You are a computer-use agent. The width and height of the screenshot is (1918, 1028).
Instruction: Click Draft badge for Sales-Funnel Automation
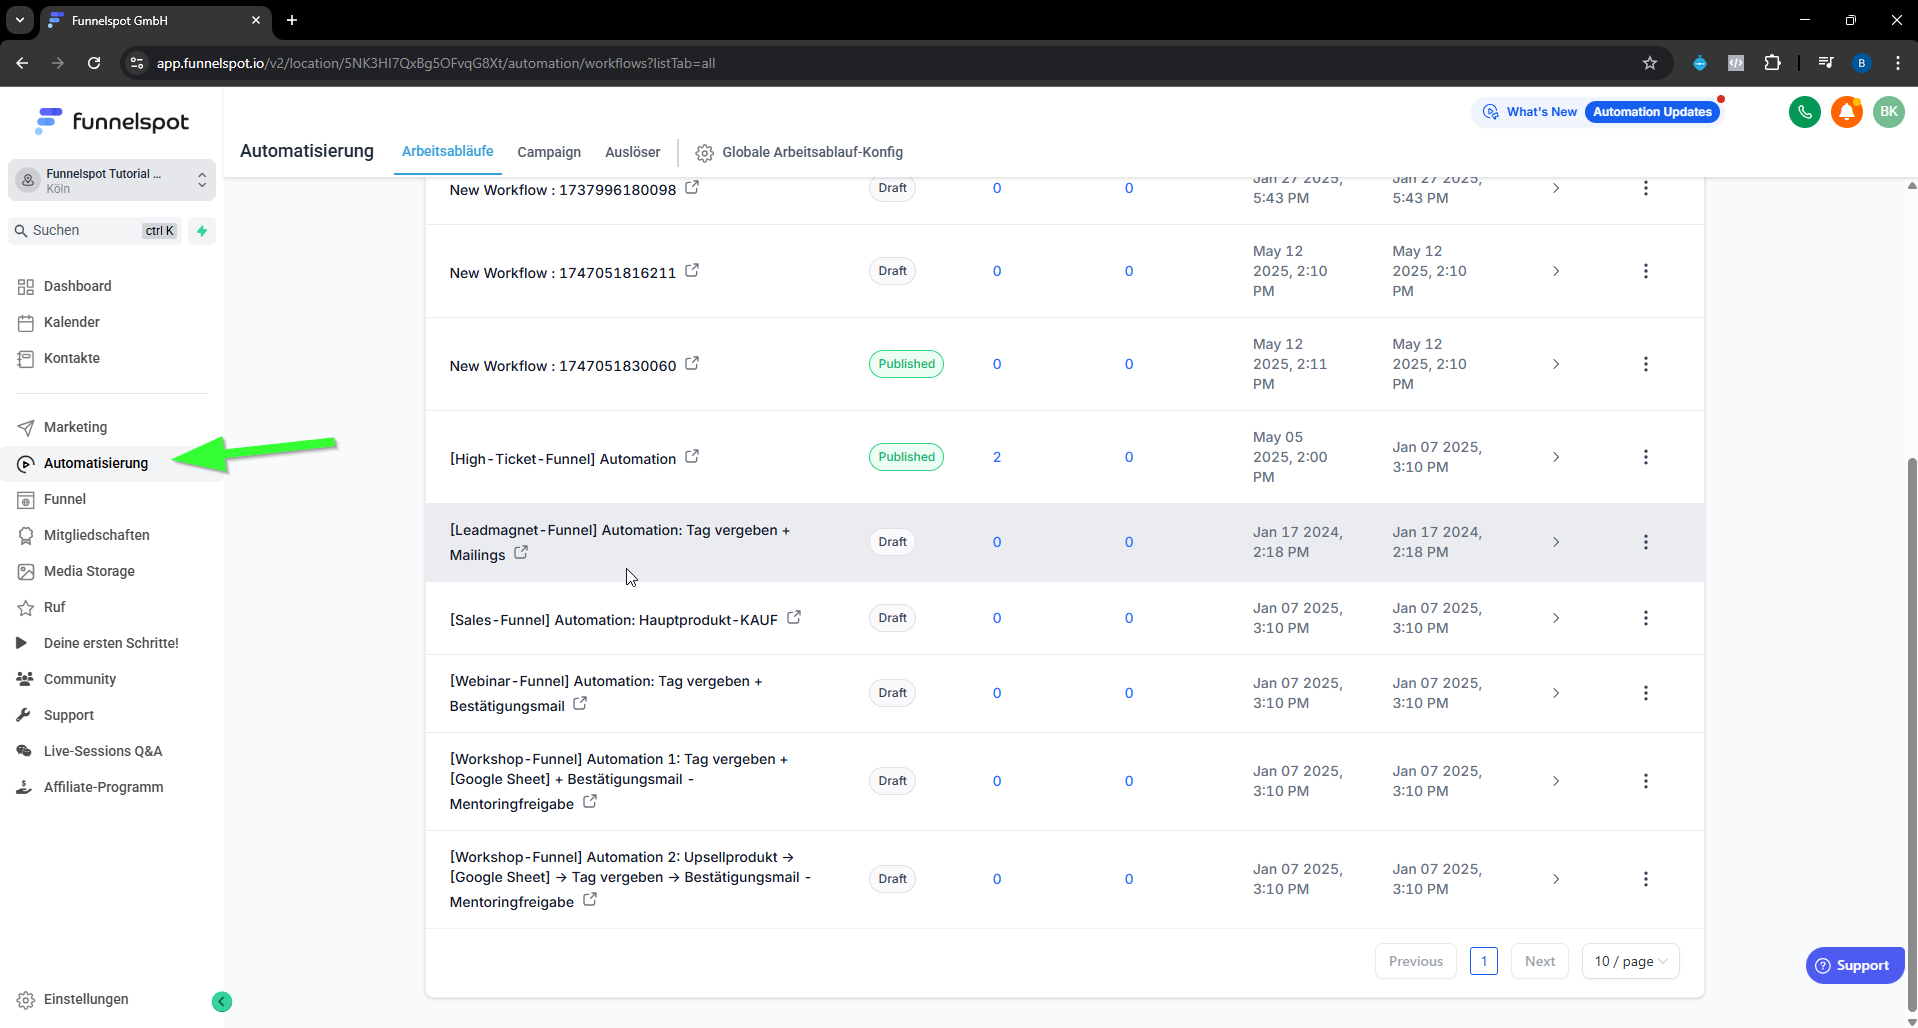tap(892, 618)
